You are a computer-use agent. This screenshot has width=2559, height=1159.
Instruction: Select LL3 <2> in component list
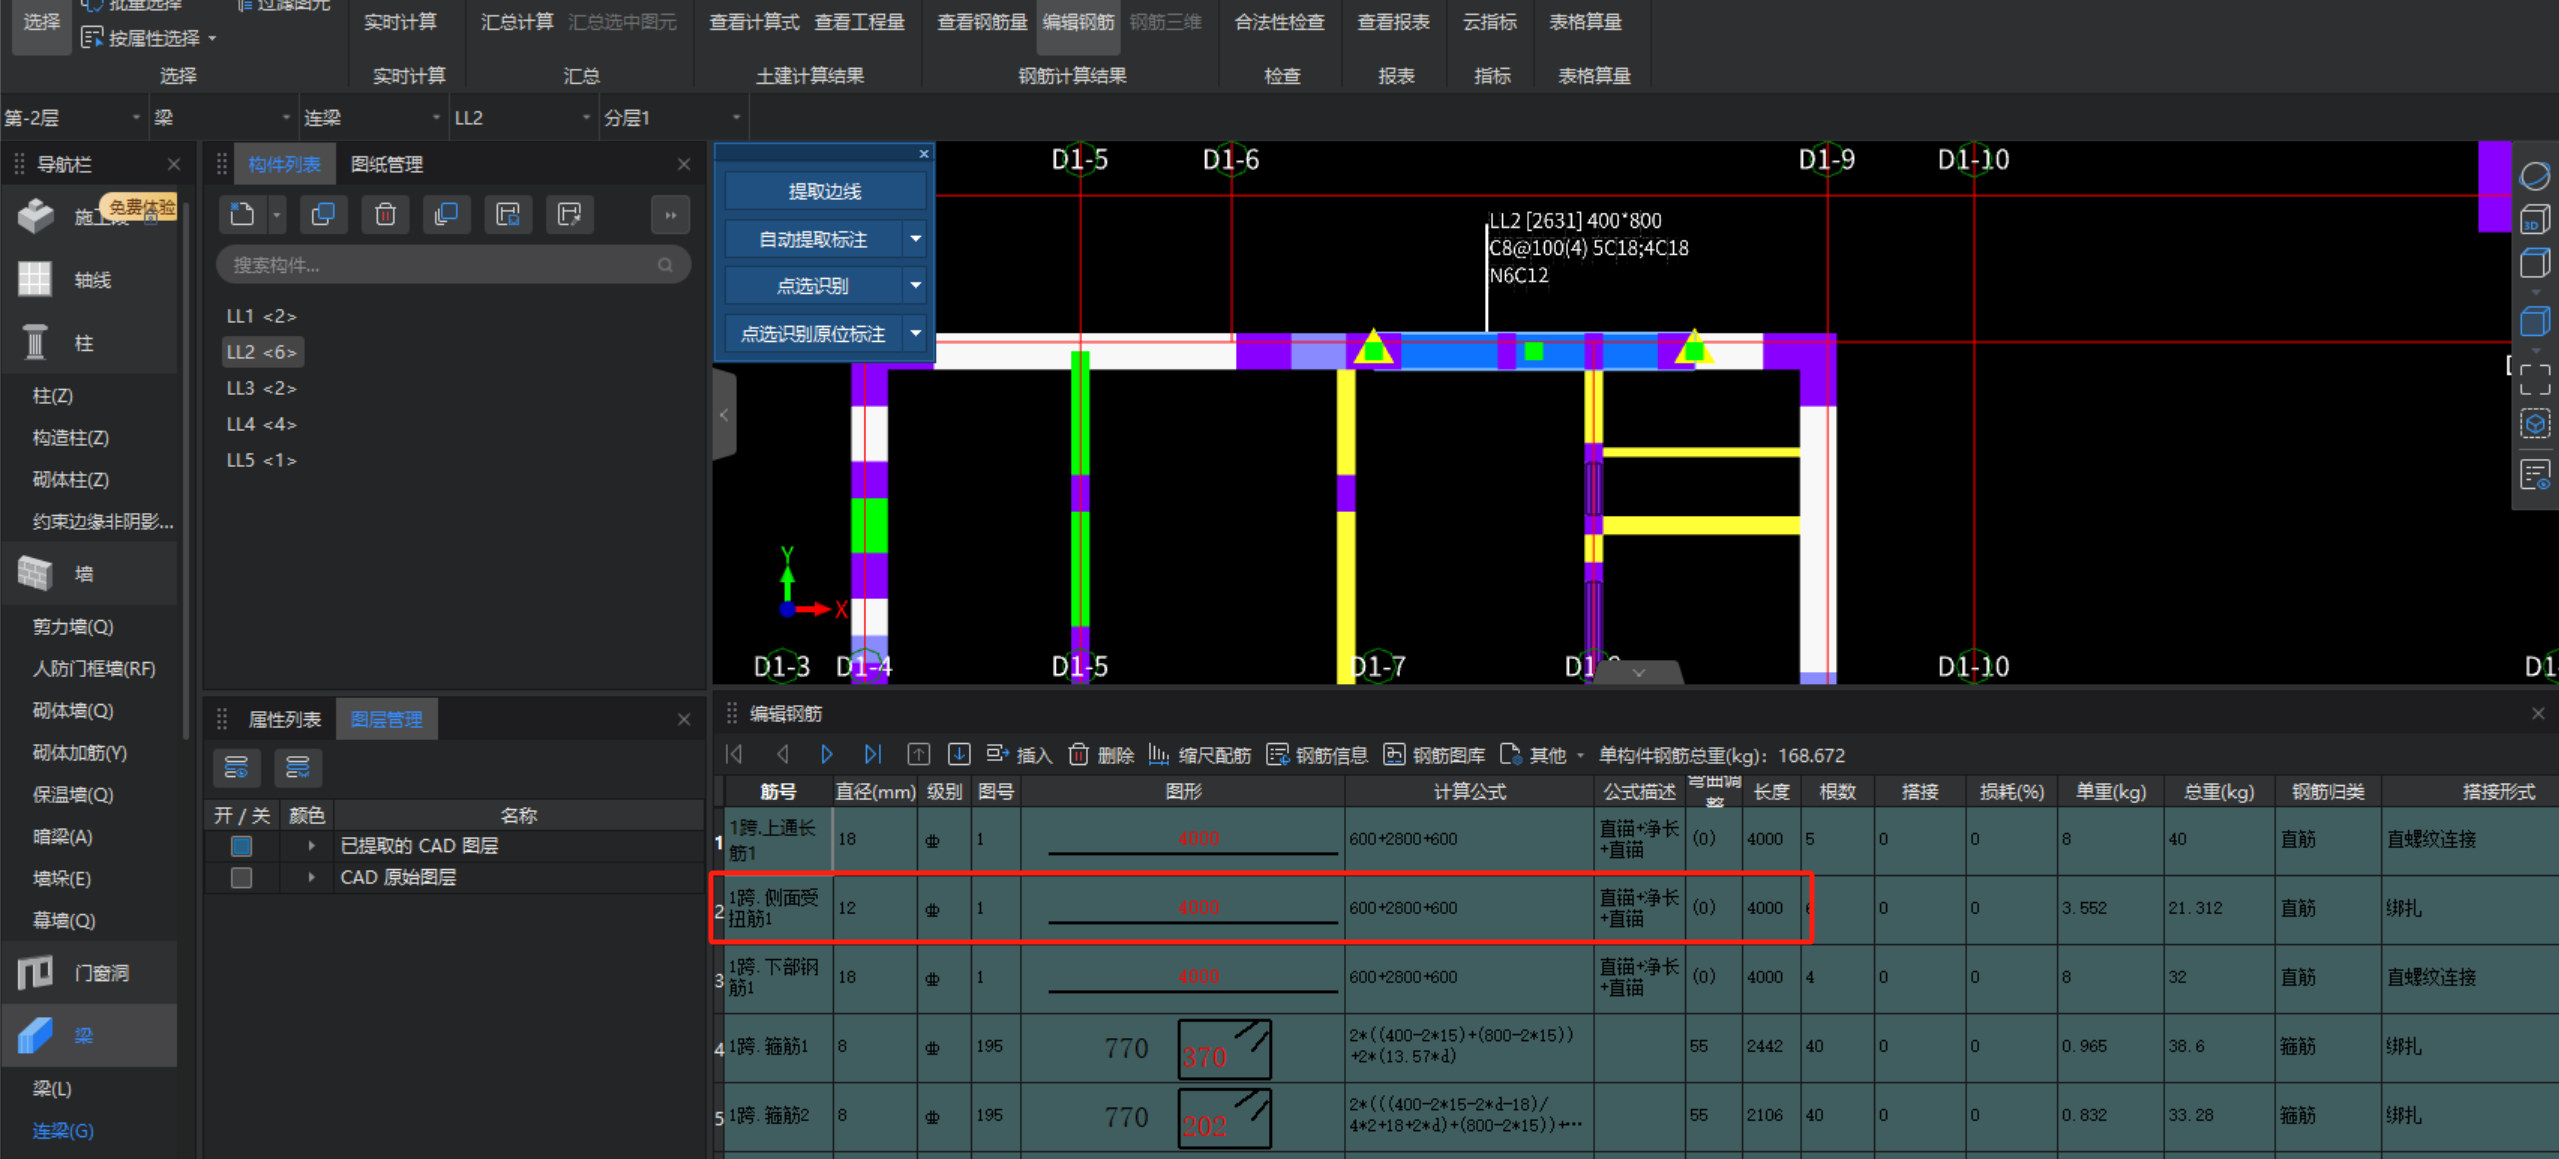[x=261, y=388]
